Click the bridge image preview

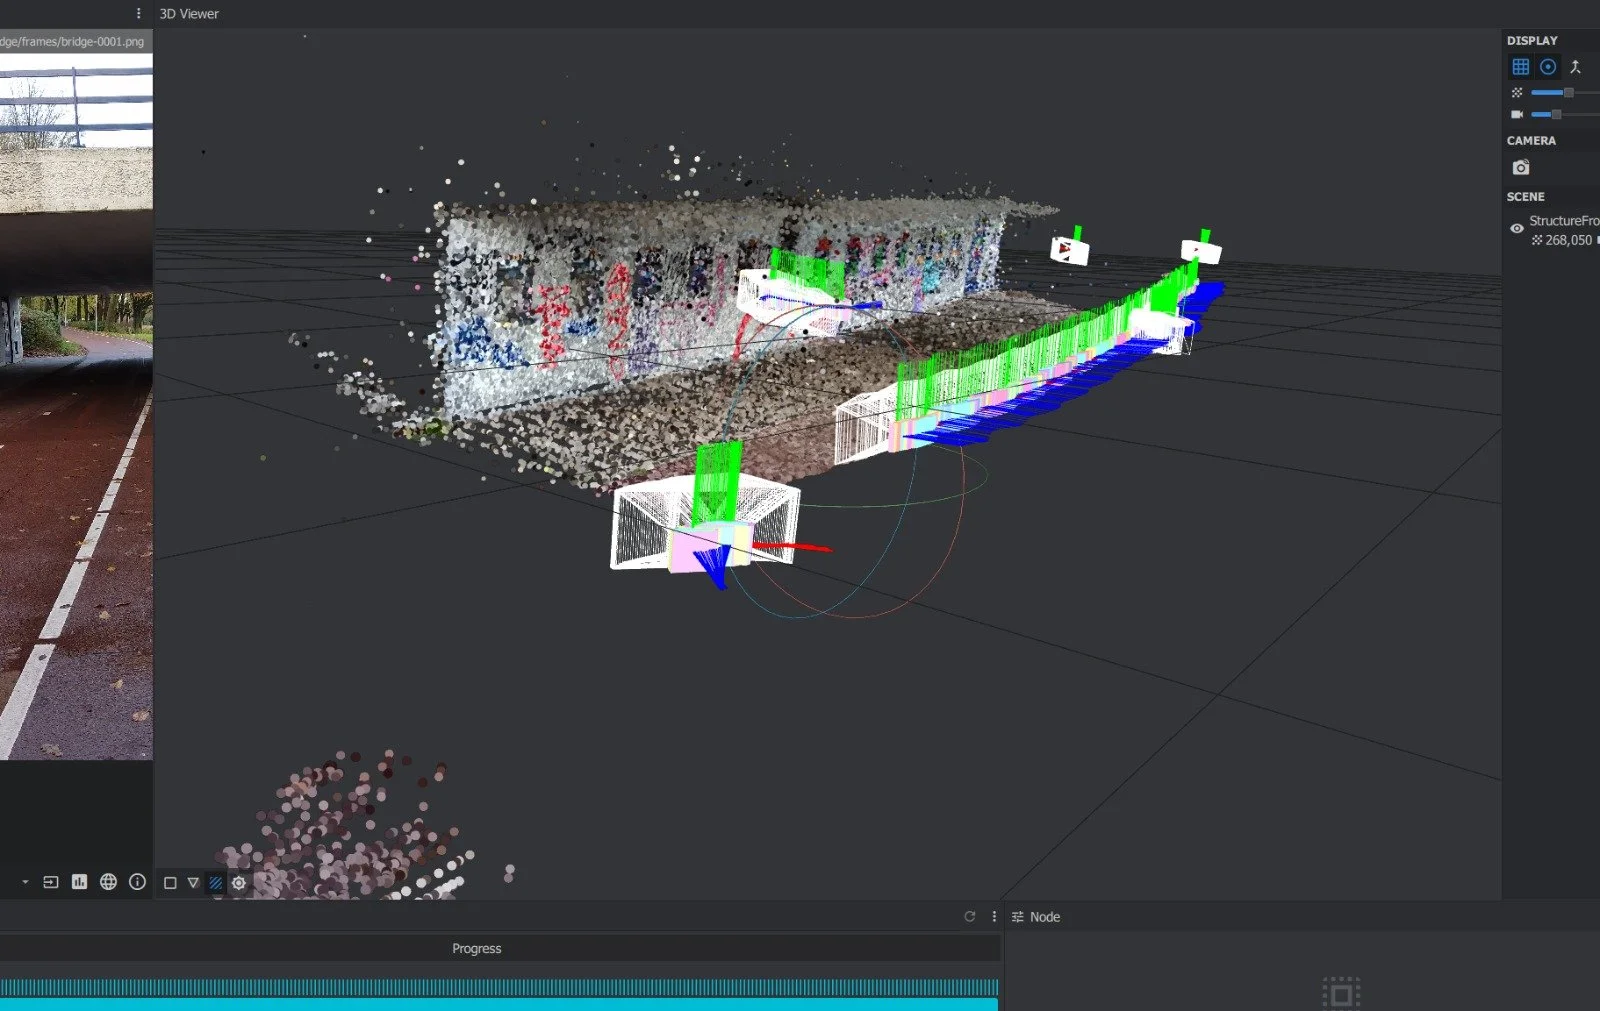coord(76,406)
